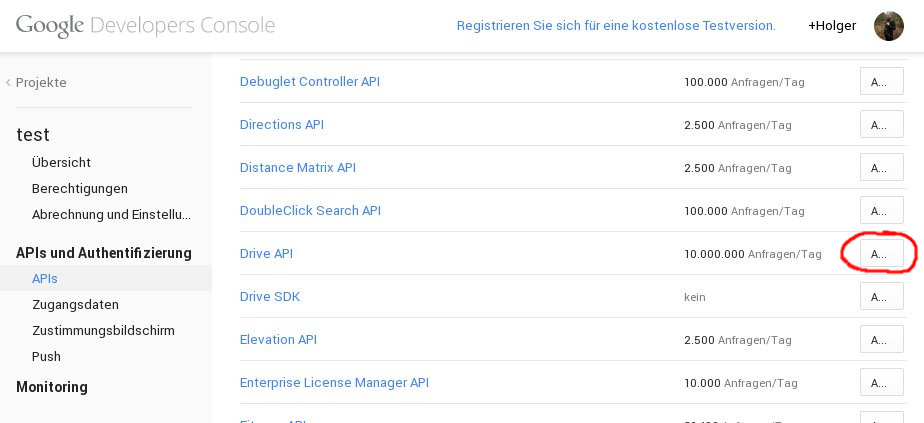Image resolution: width=924 pixels, height=423 pixels.
Task: Click the +Holger account link
Action: click(832, 26)
